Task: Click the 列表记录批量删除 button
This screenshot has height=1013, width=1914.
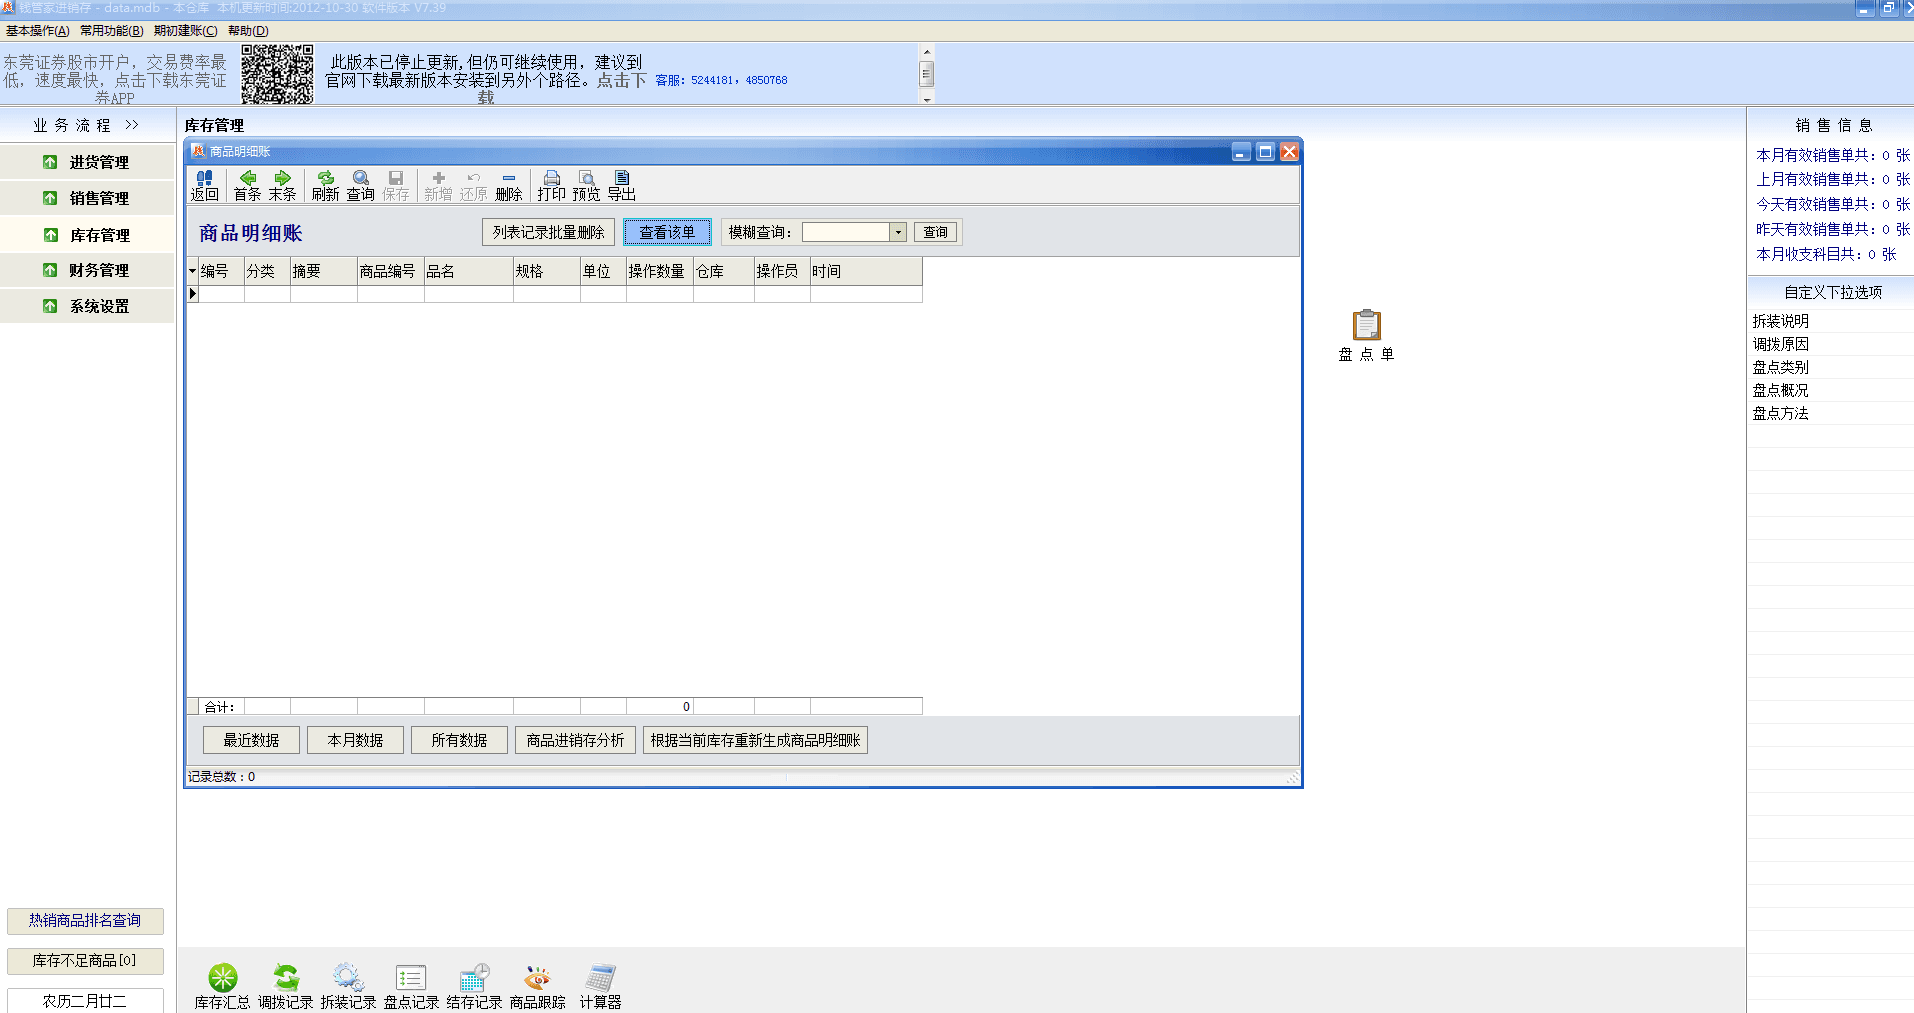Action: pyautogui.click(x=548, y=232)
